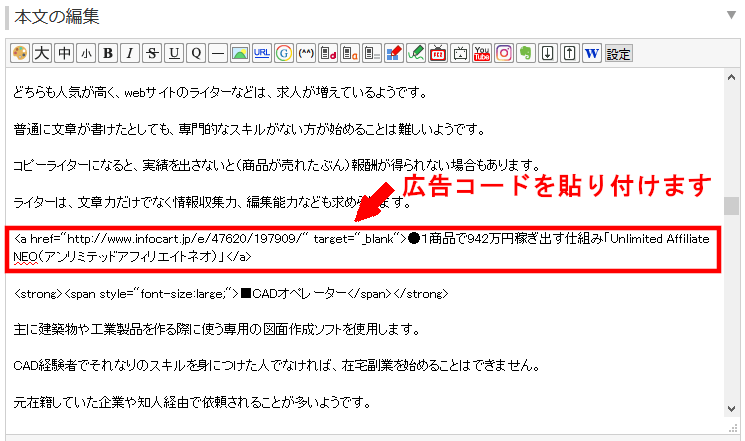Open the color palette tool
745x441 pixels.
click(x=20, y=53)
